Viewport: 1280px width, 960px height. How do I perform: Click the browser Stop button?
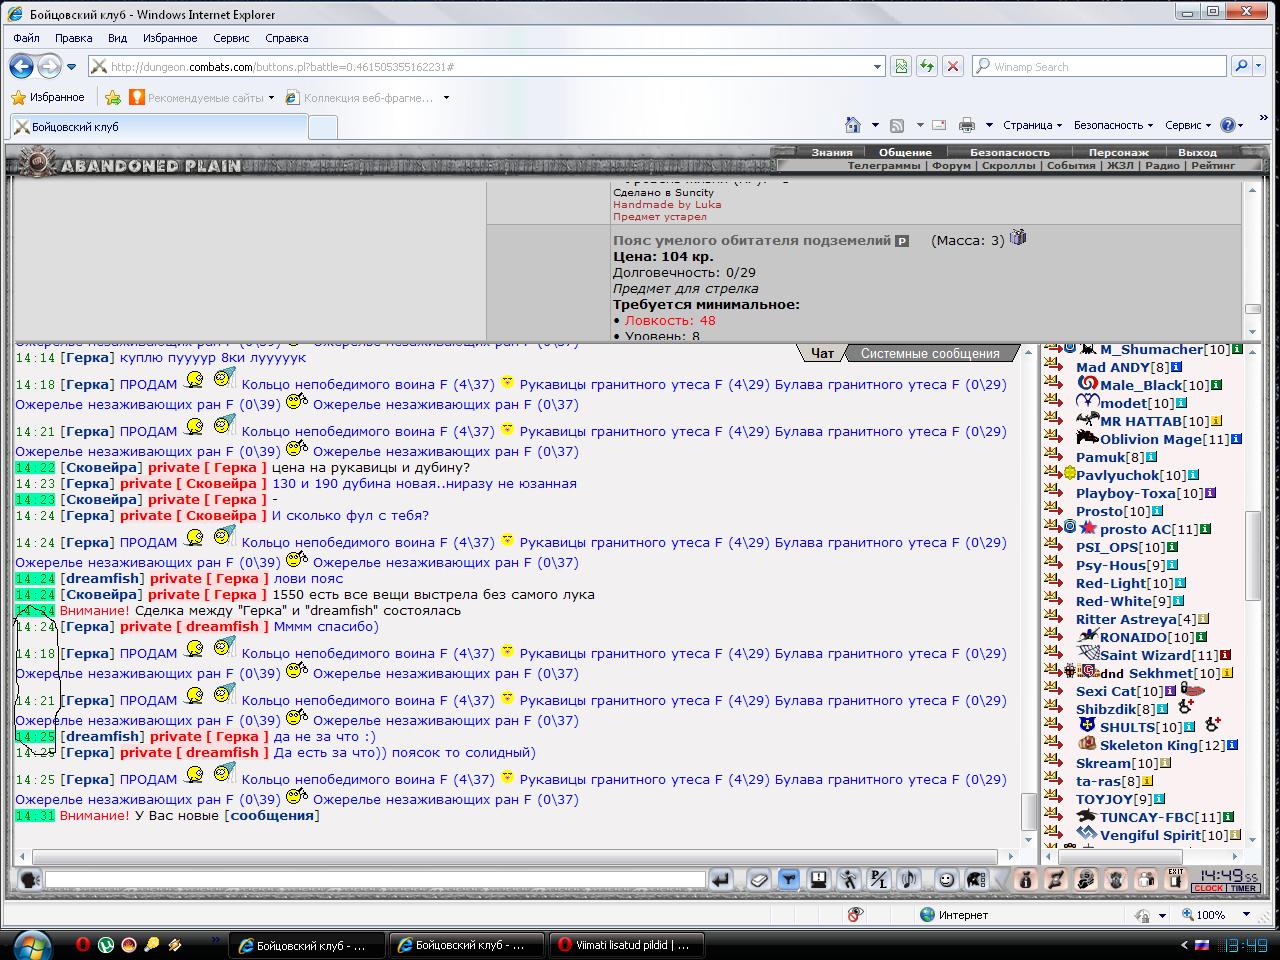953,66
